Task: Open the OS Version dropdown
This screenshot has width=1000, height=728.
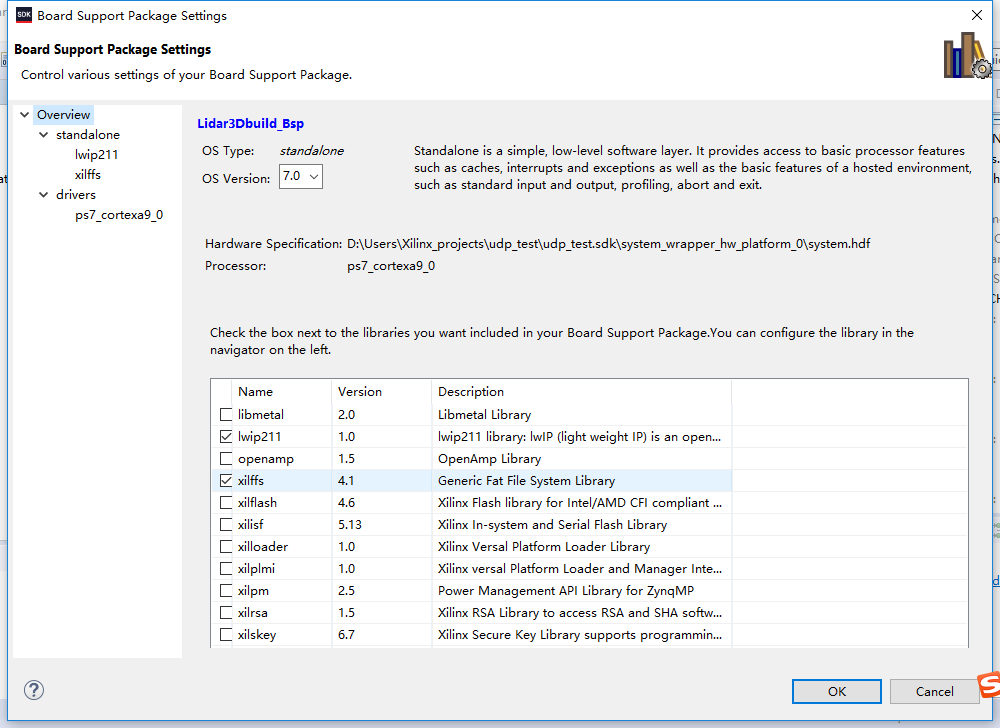Action: pos(300,177)
